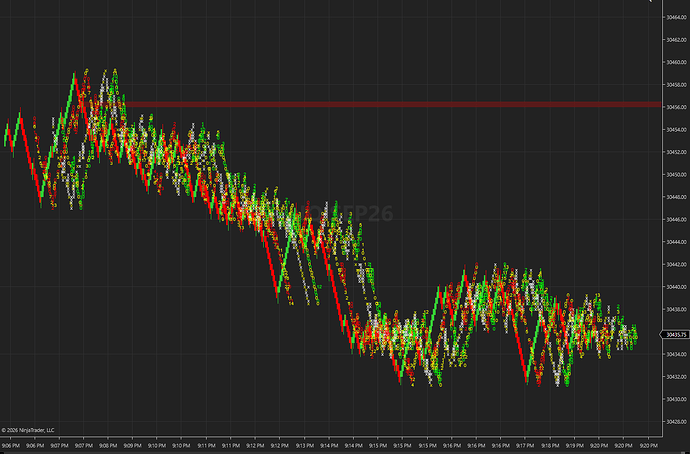The height and width of the screenshot is (454, 690).
Task: Click the 30460.00 price axis label
Action: (x=676, y=62)
